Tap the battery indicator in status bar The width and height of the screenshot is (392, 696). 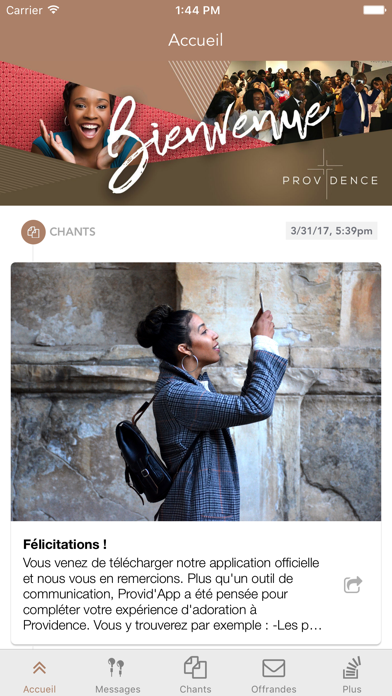coord(374,10)
